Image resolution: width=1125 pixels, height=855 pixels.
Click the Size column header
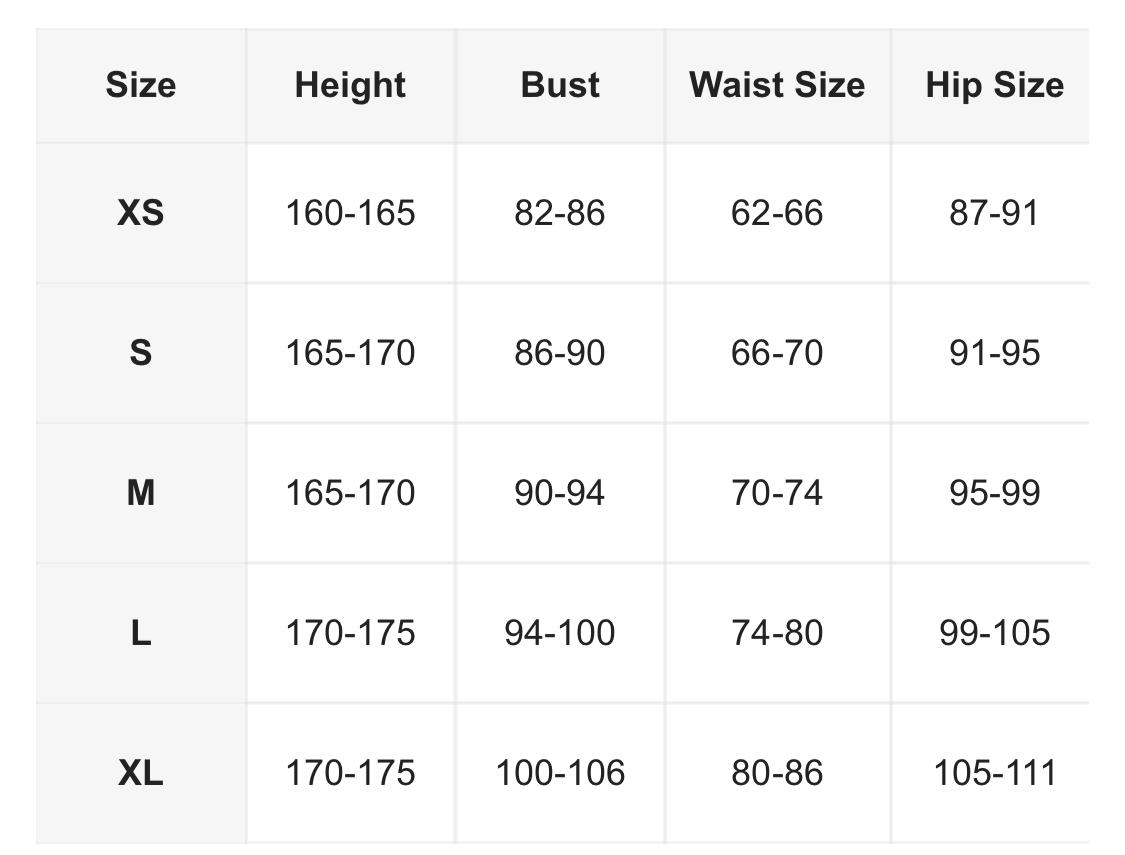(x=141, y=85)
